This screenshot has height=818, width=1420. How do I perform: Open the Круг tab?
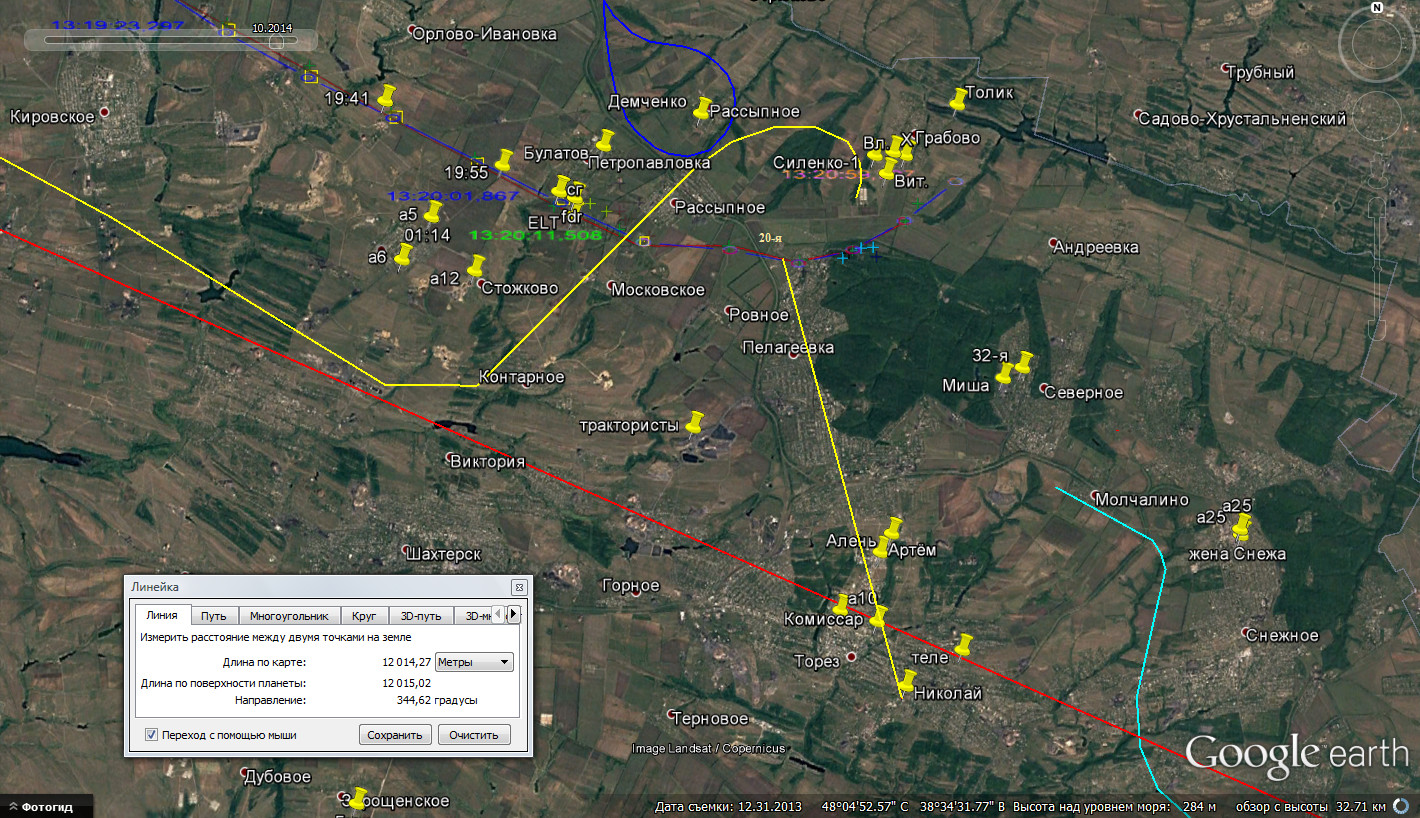coord(364,616)
